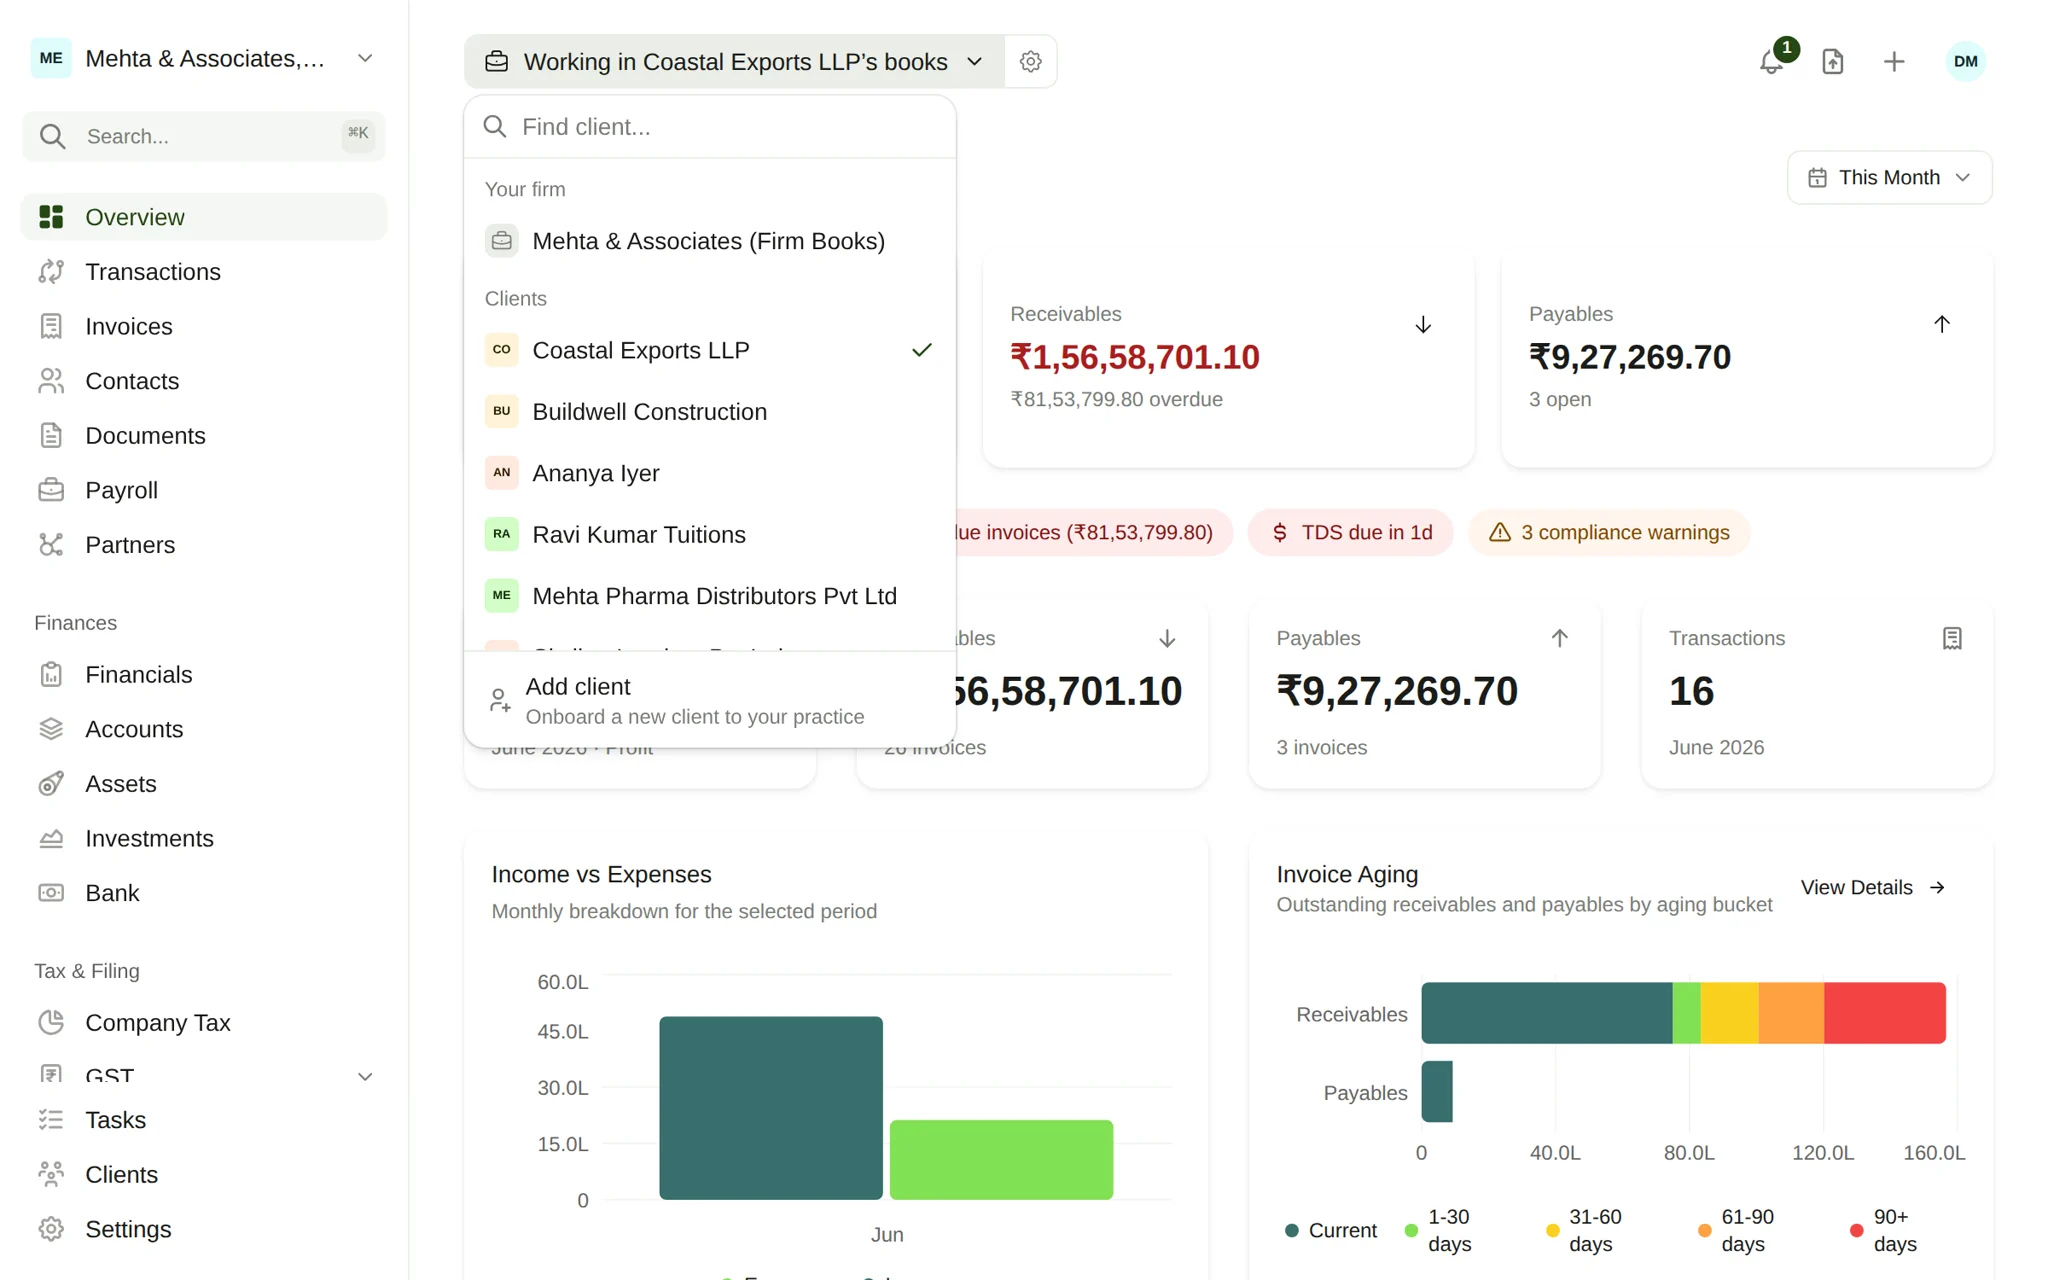Click the 3 invoices text under Payables
Image resolution: width=2048 pixels, height=1280 pixels.
pos(1321,747)
